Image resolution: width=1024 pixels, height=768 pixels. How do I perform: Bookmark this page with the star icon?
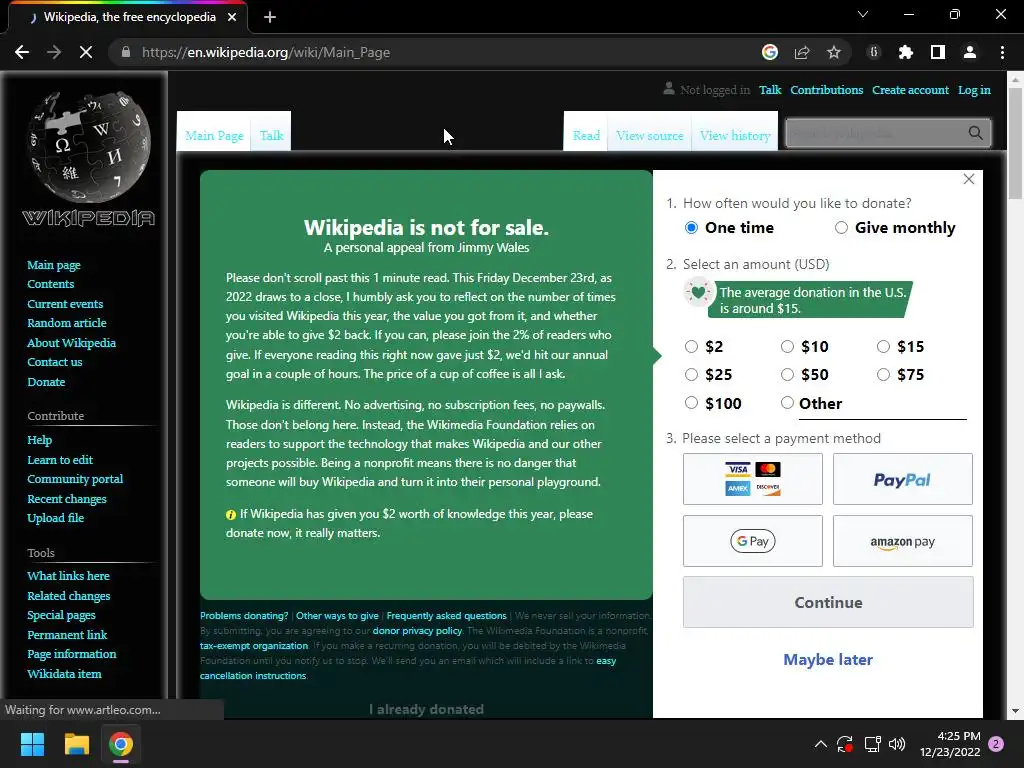(834, 52)
